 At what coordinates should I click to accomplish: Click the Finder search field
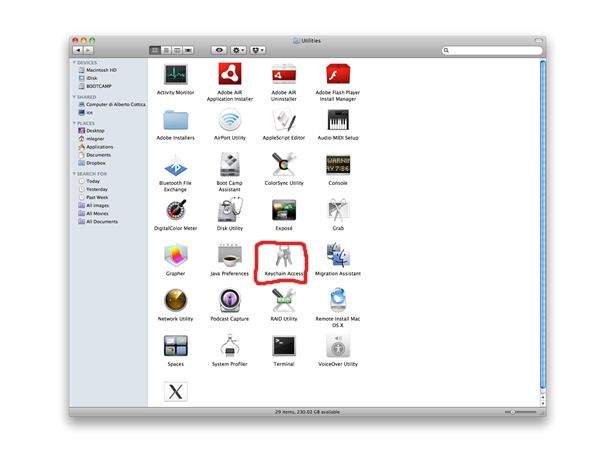(x=492, y=50)
